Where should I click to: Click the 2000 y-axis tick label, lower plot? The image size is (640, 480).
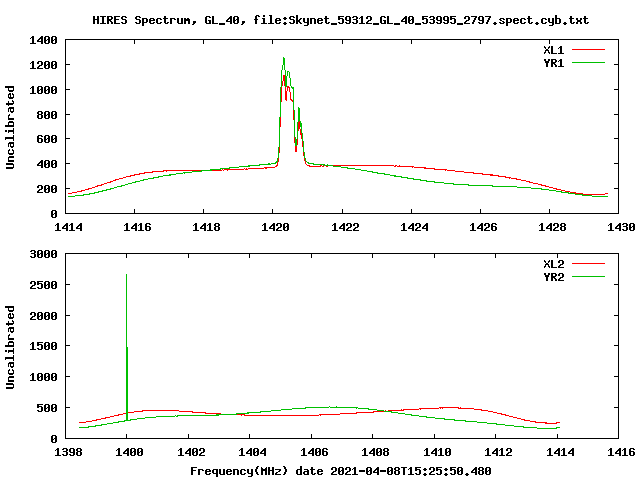click(x=43, y=316)
